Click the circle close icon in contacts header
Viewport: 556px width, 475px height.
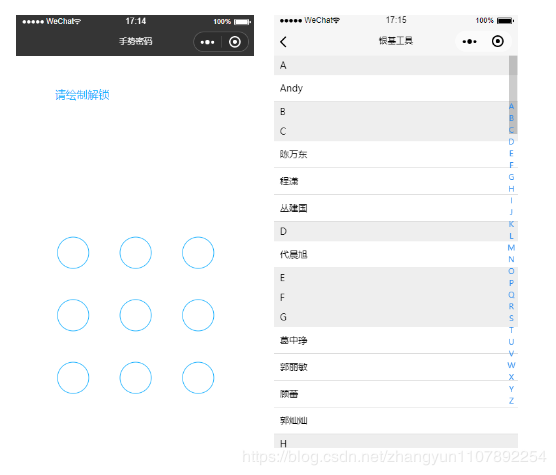[497, 41]
